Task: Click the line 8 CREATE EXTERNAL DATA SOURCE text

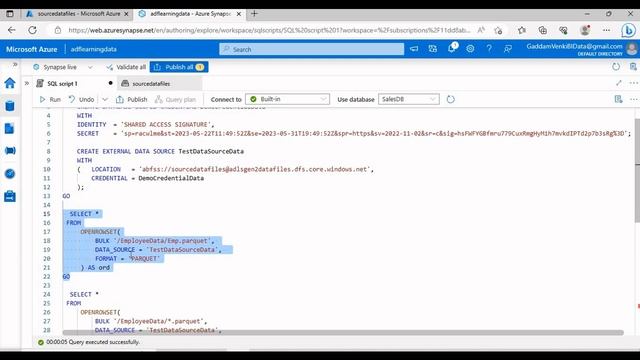Action: pyautogui.click(x=160, y=151)
